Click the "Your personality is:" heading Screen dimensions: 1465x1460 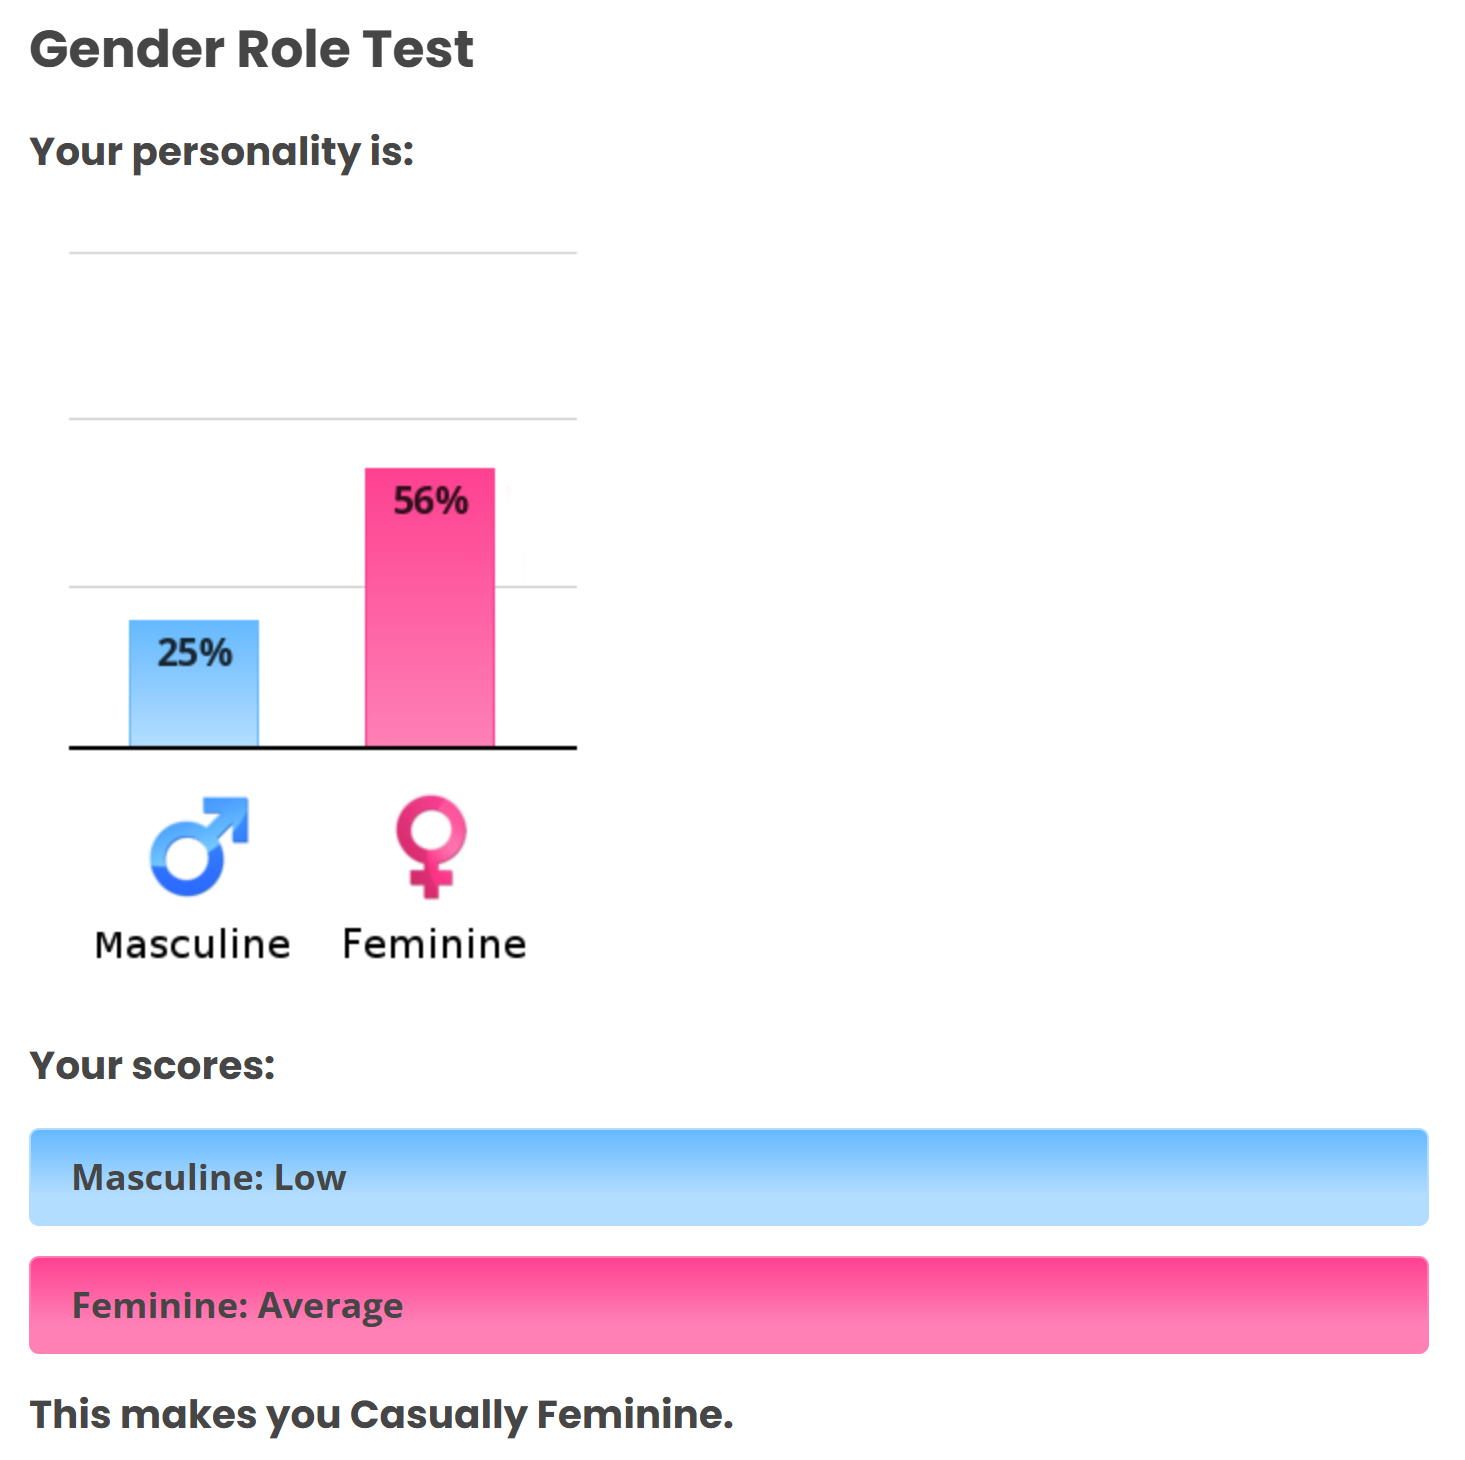[x=222, y=152]
